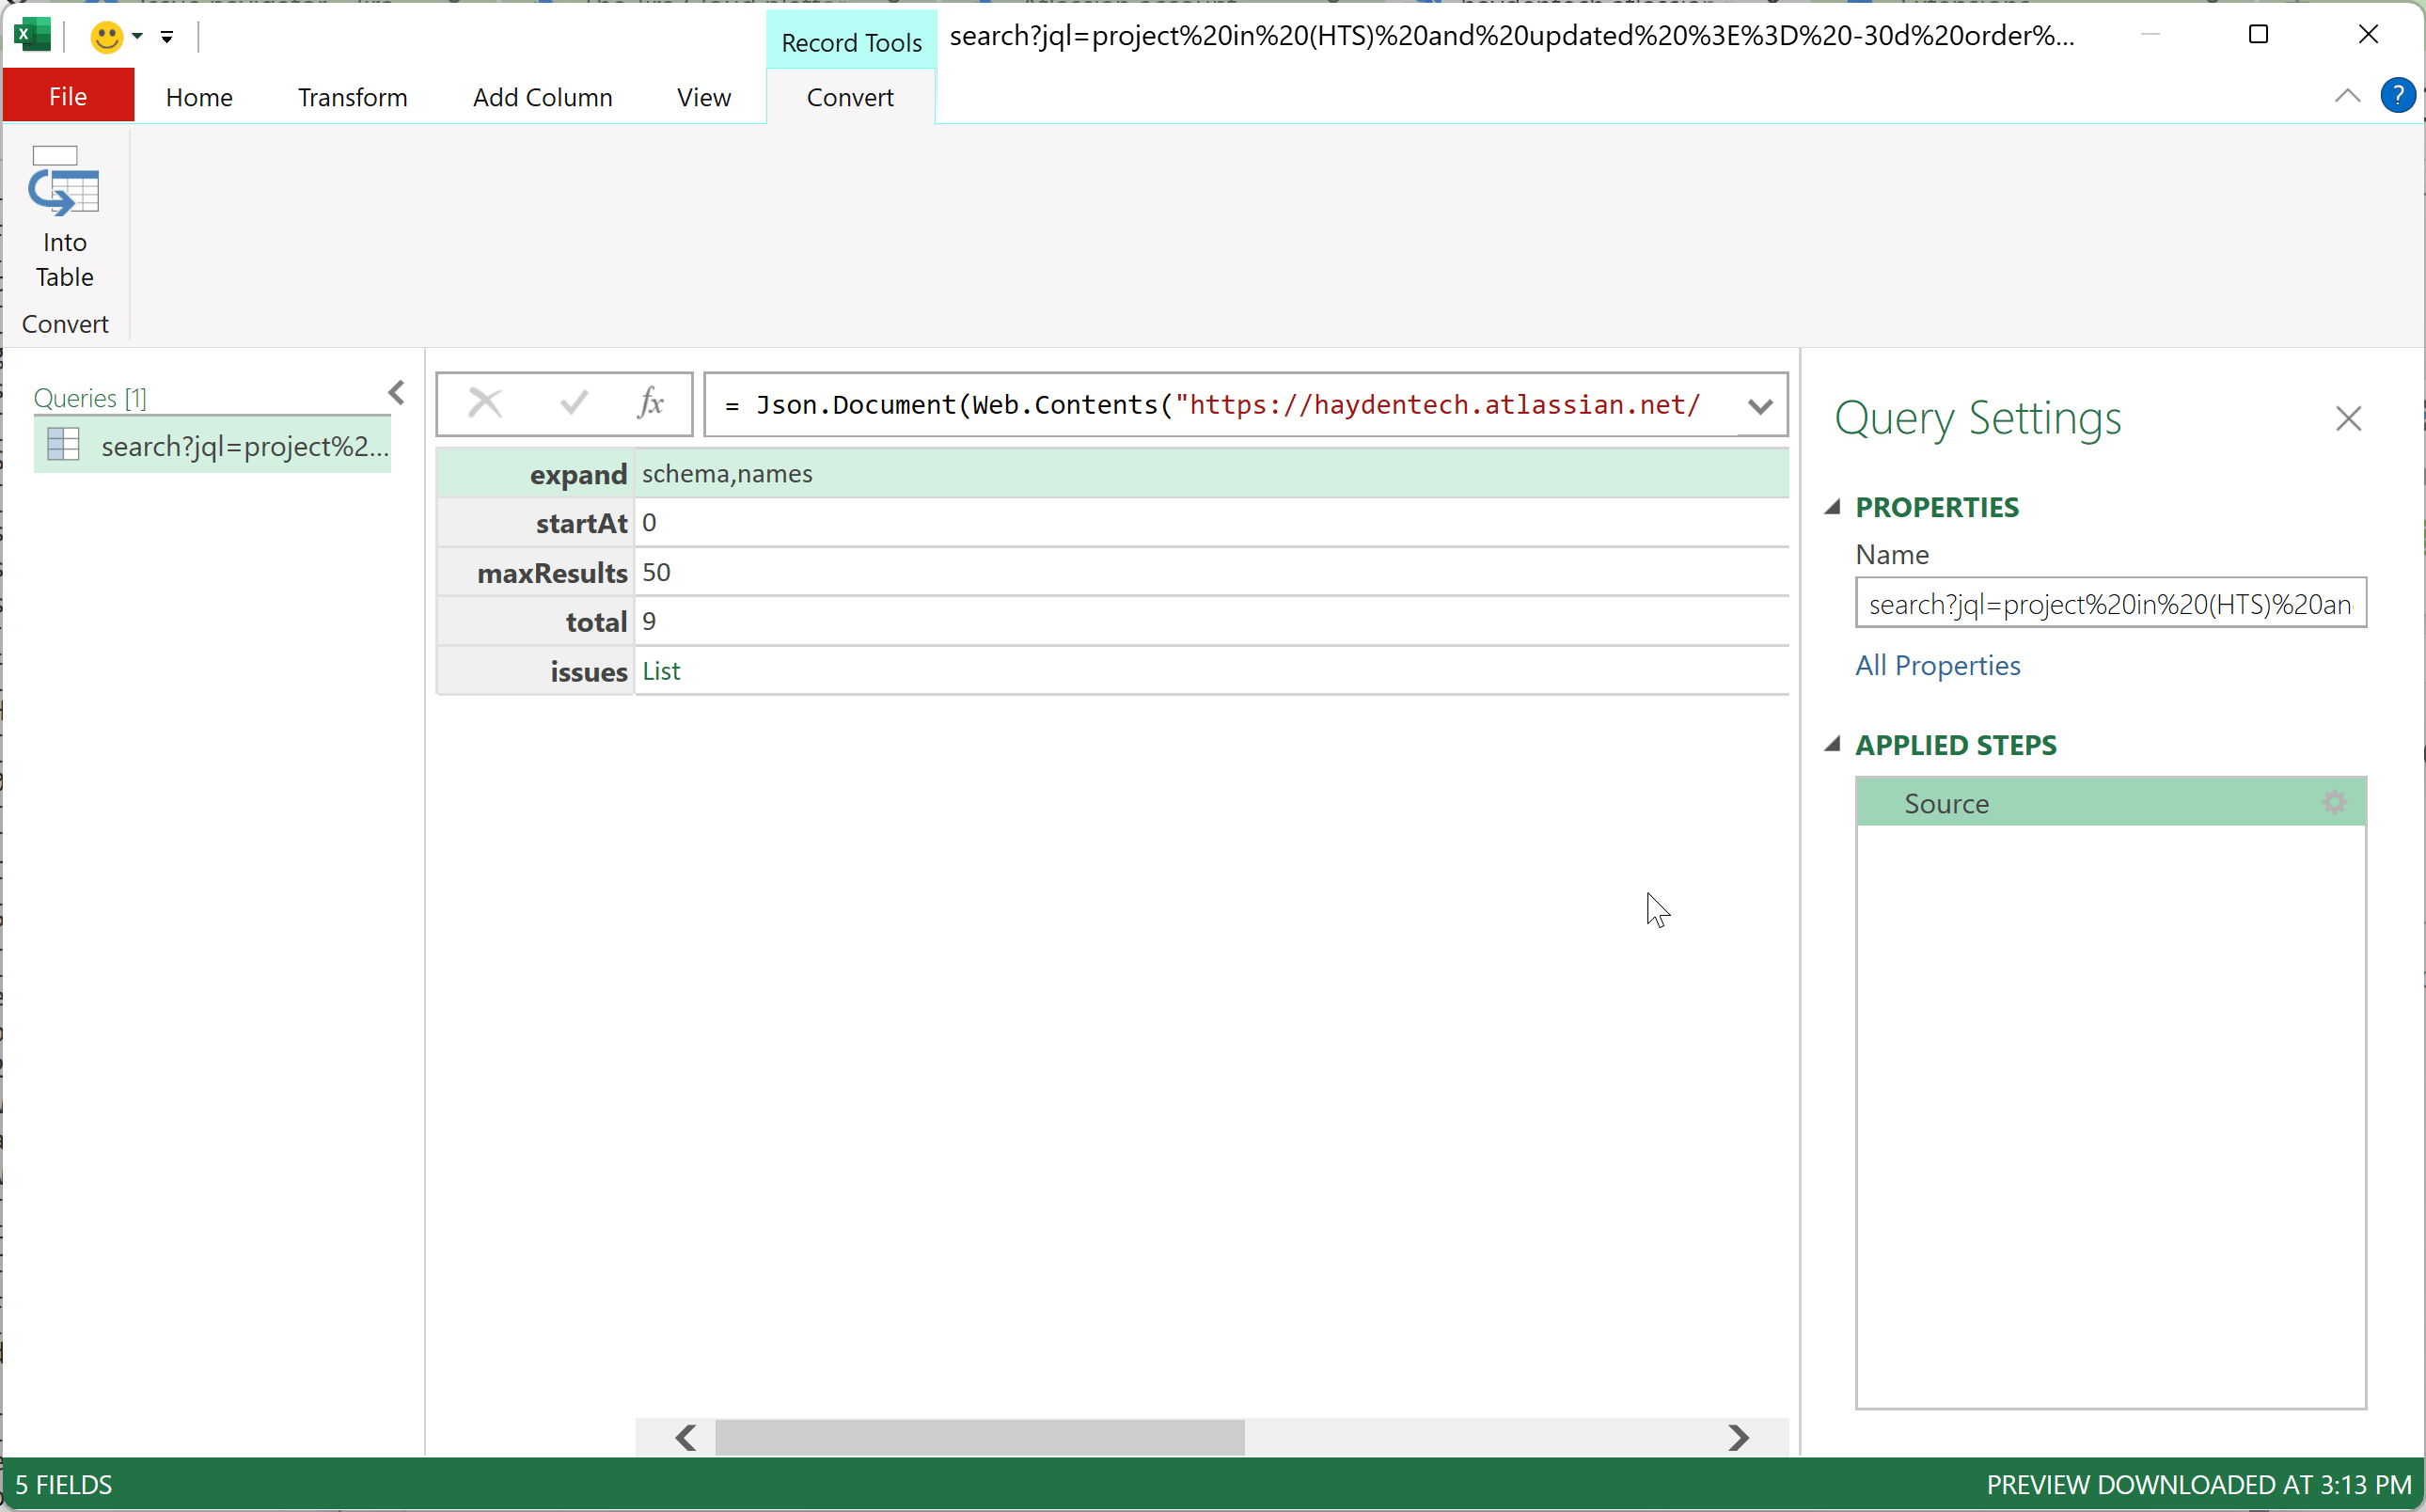Click the query Name input field

point(2110,604)
